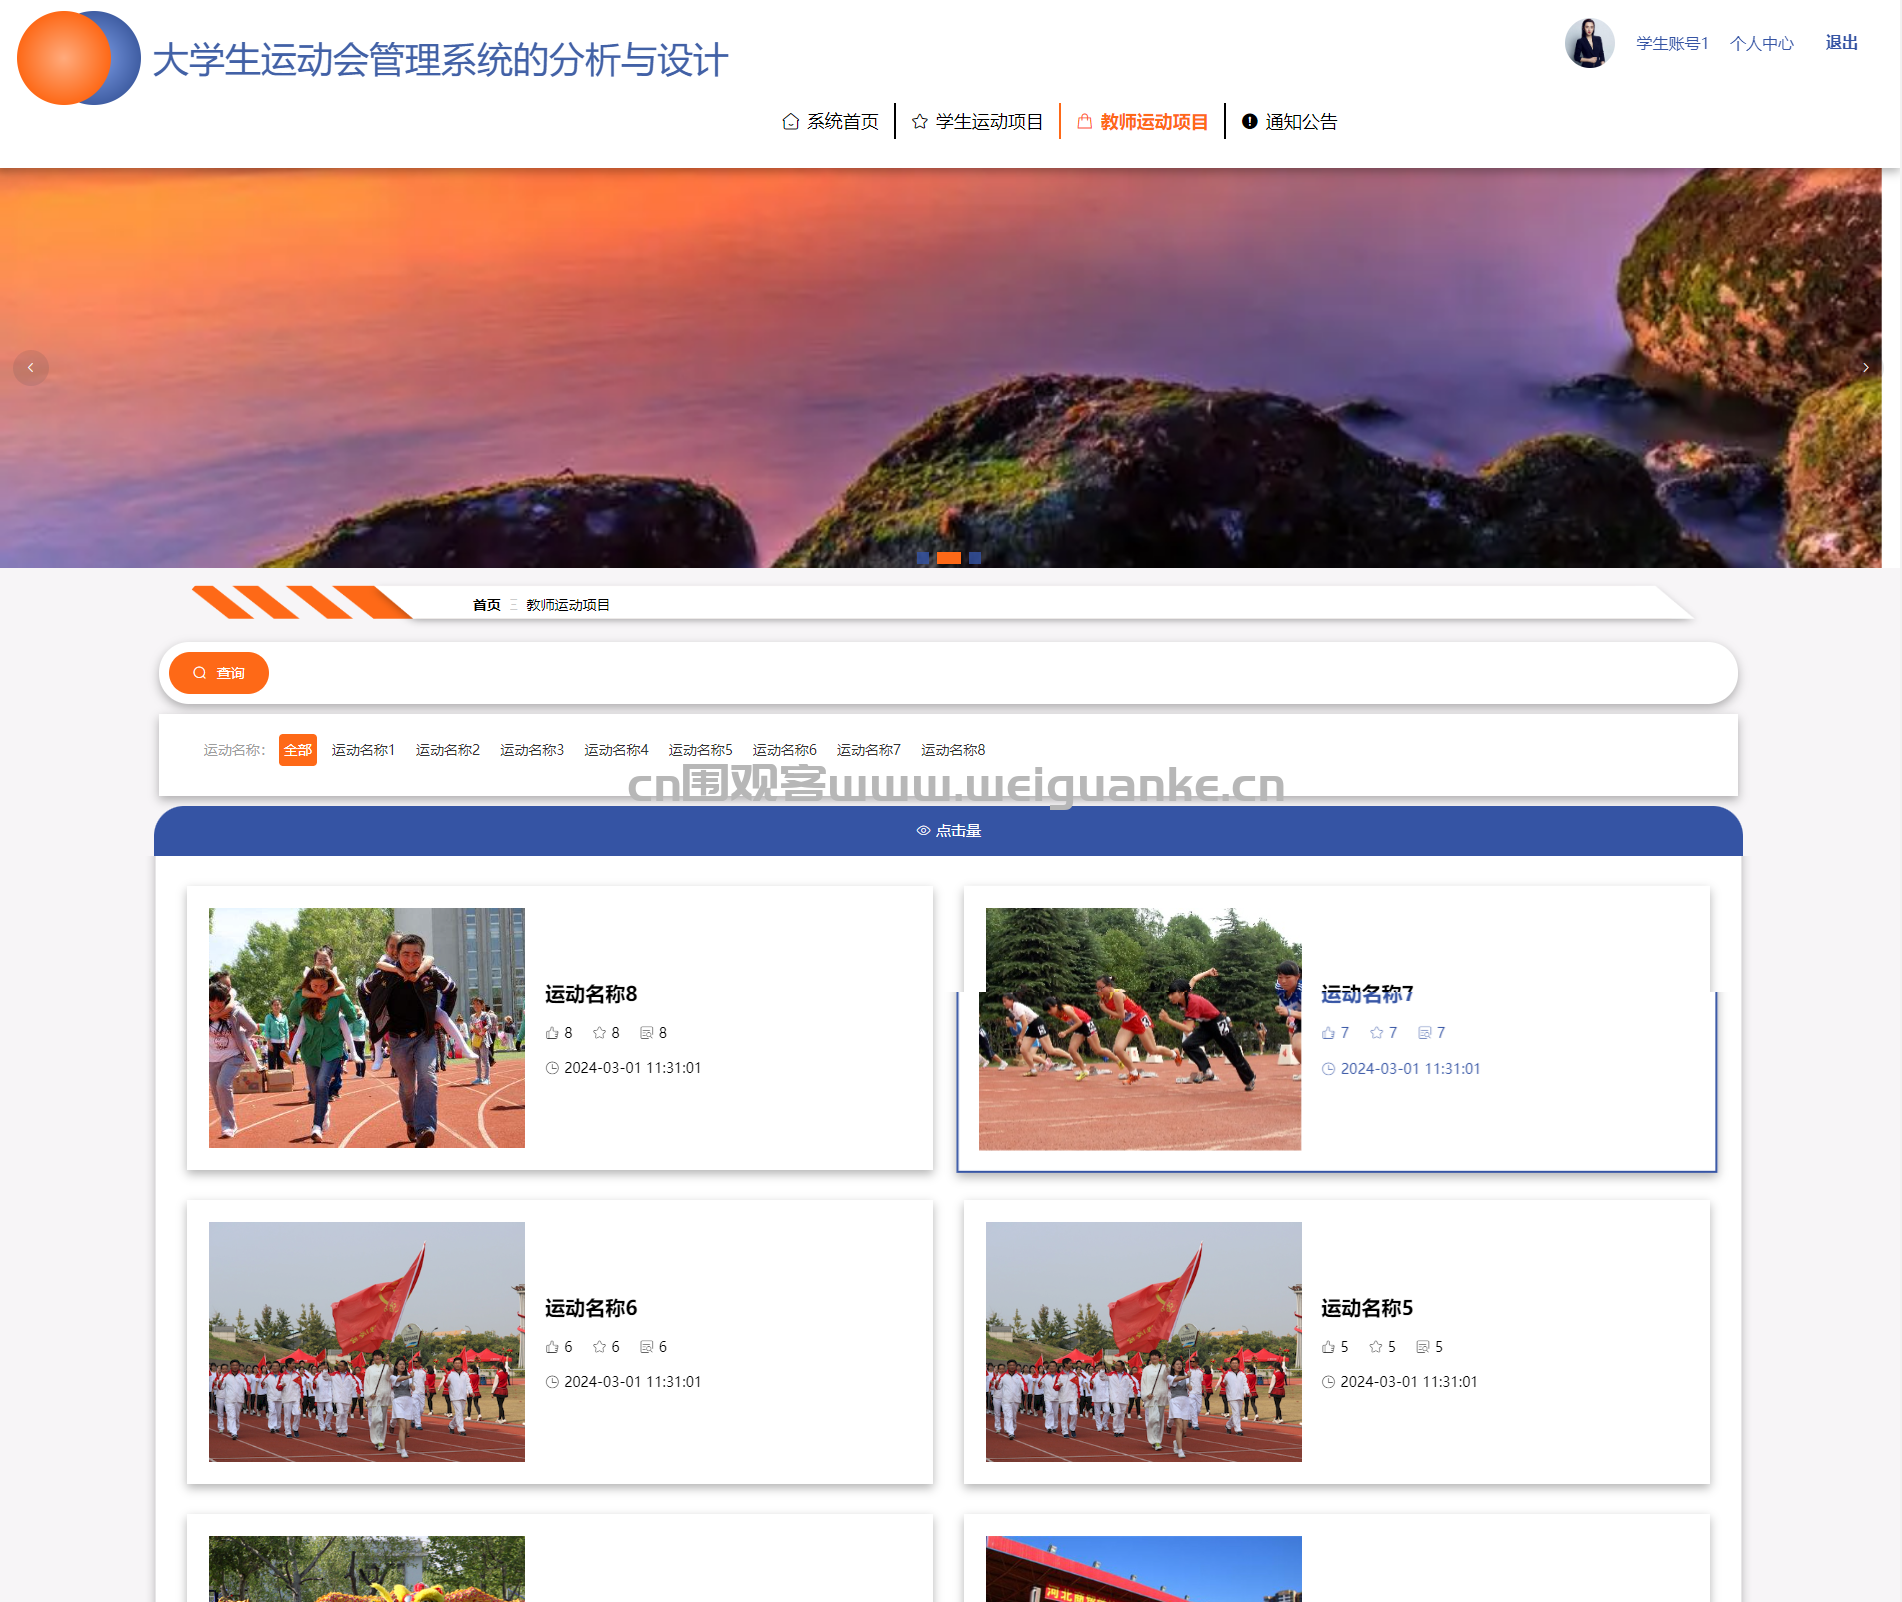Filter by 运动名称7
Viewport: 1902px width, 1602px height.
pos(868,750)
